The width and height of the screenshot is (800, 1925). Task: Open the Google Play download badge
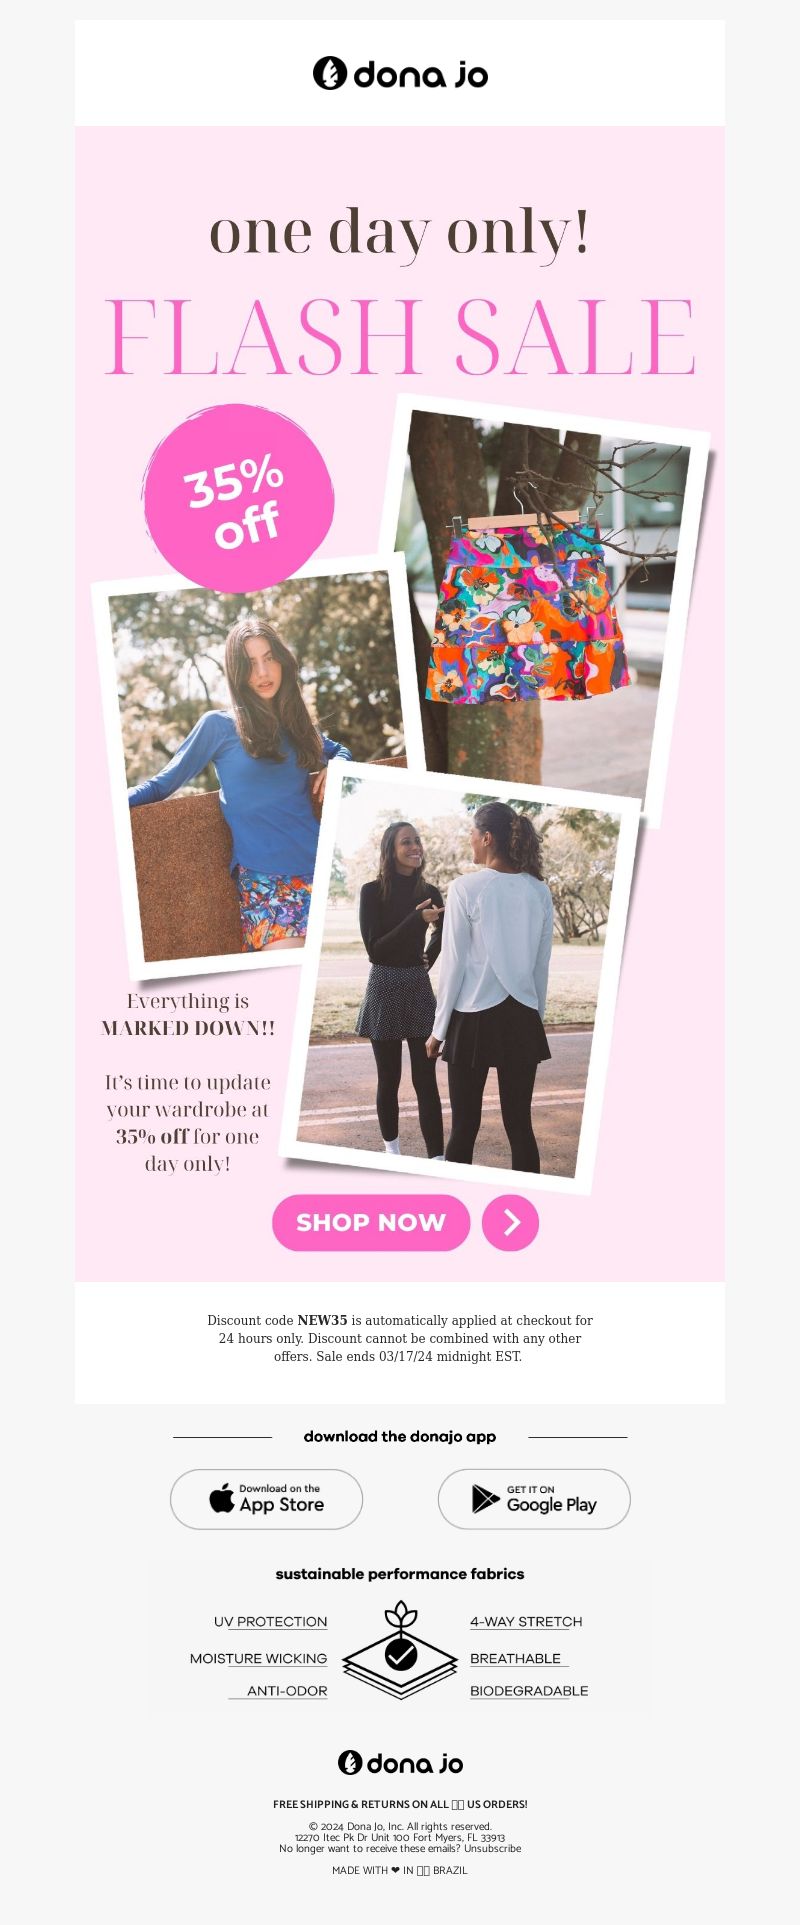pos(534,1499)
